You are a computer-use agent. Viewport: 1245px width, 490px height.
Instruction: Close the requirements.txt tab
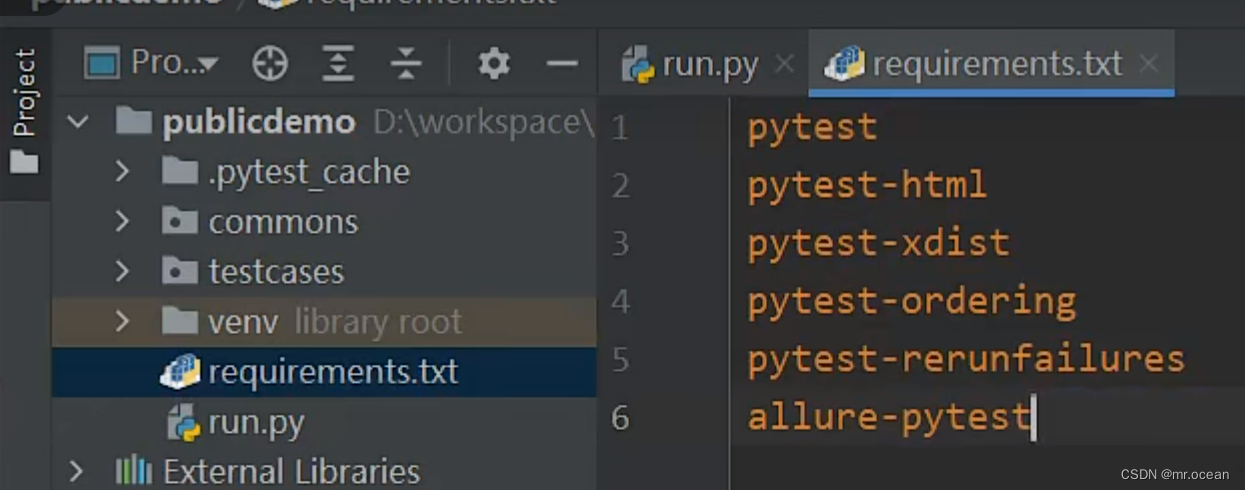1149,64
